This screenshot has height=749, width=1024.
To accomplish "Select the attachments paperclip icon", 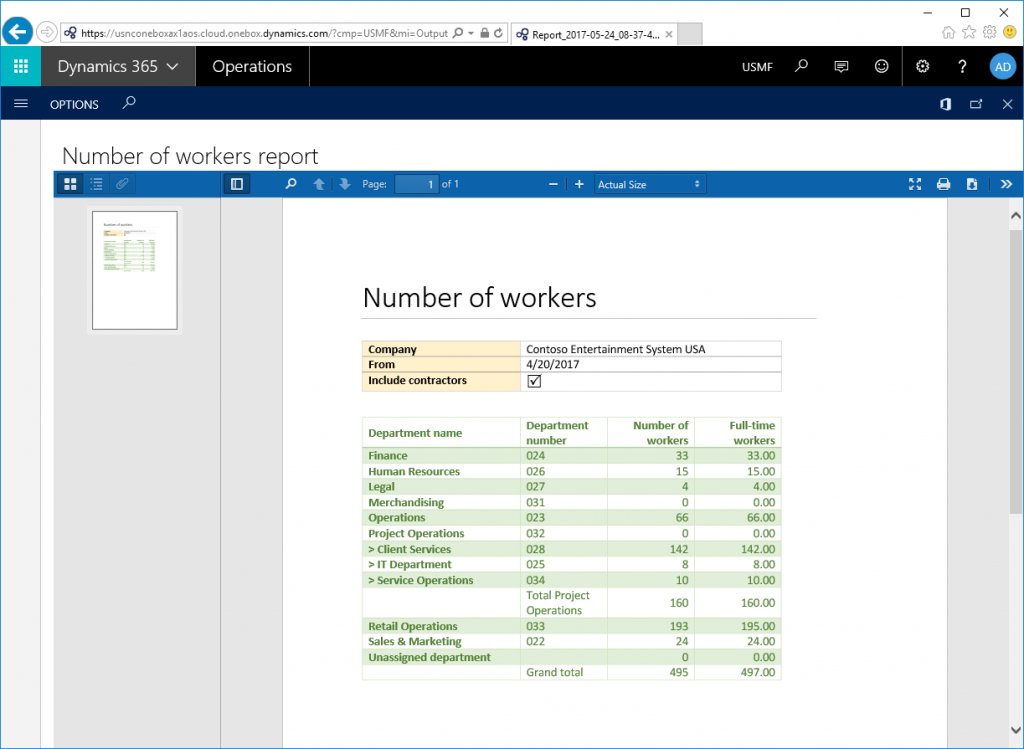I will [x=122, y=184].
